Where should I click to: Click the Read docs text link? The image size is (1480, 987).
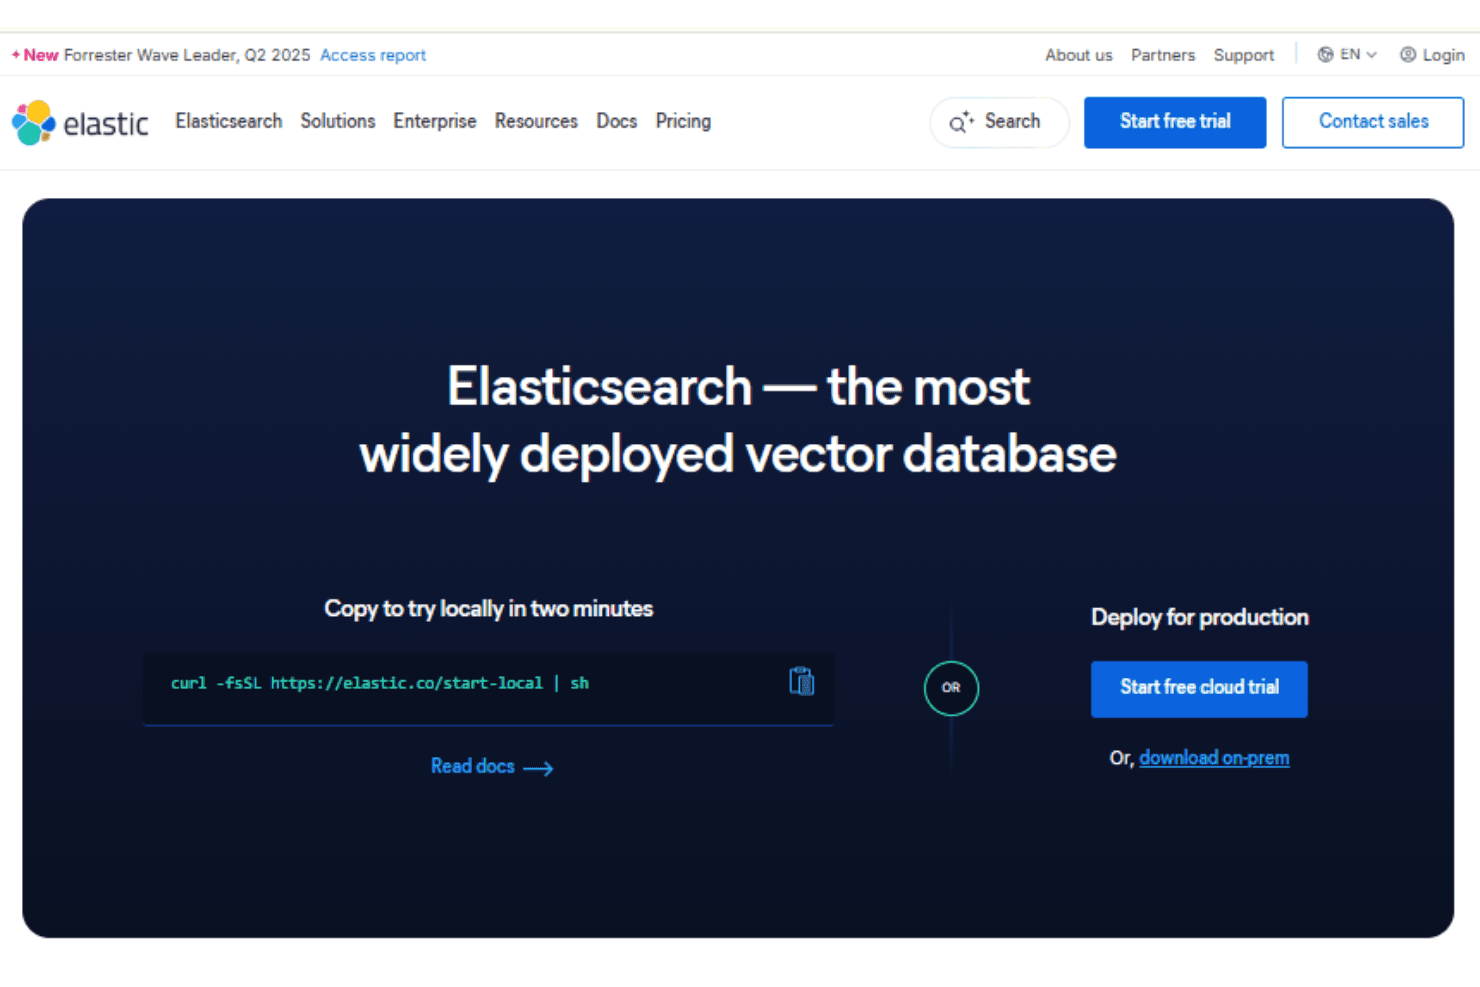click(473, 766)
